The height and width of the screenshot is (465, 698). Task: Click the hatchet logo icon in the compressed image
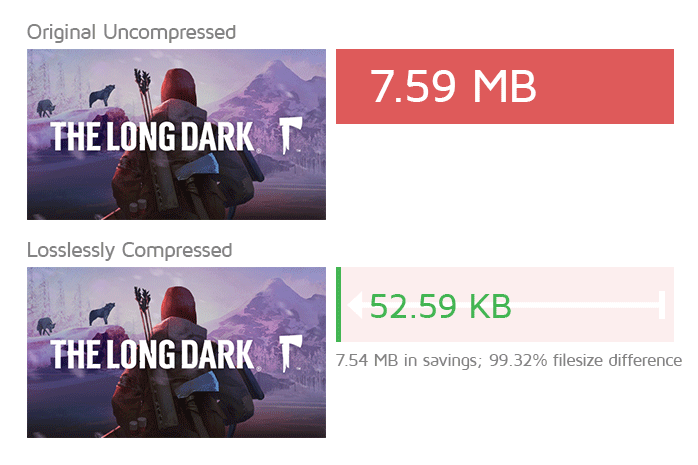(291, 353)
